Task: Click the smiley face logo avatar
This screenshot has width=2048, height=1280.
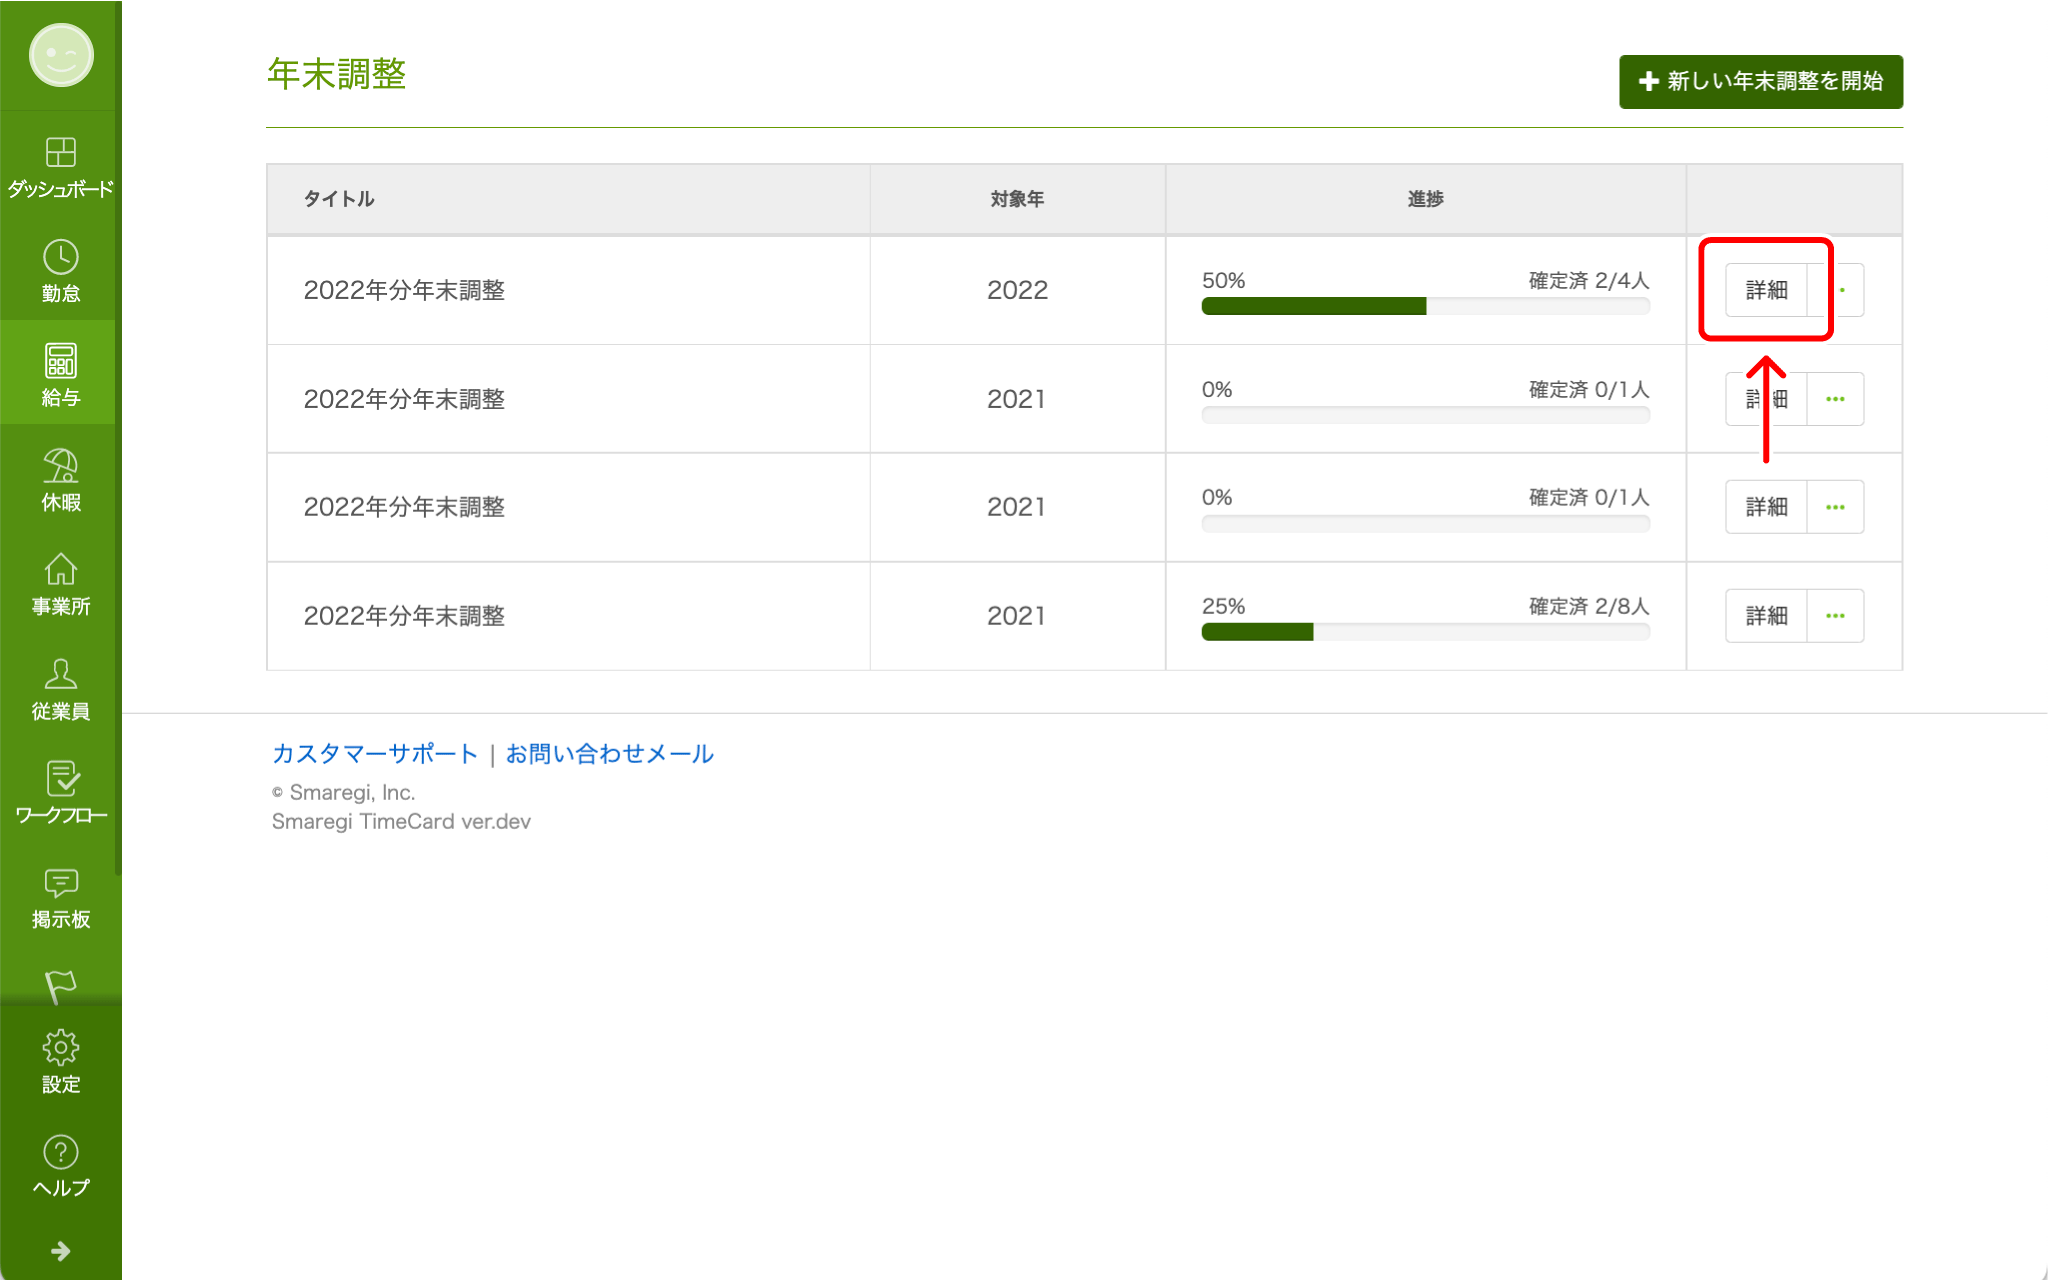Action: coord(61,55)
